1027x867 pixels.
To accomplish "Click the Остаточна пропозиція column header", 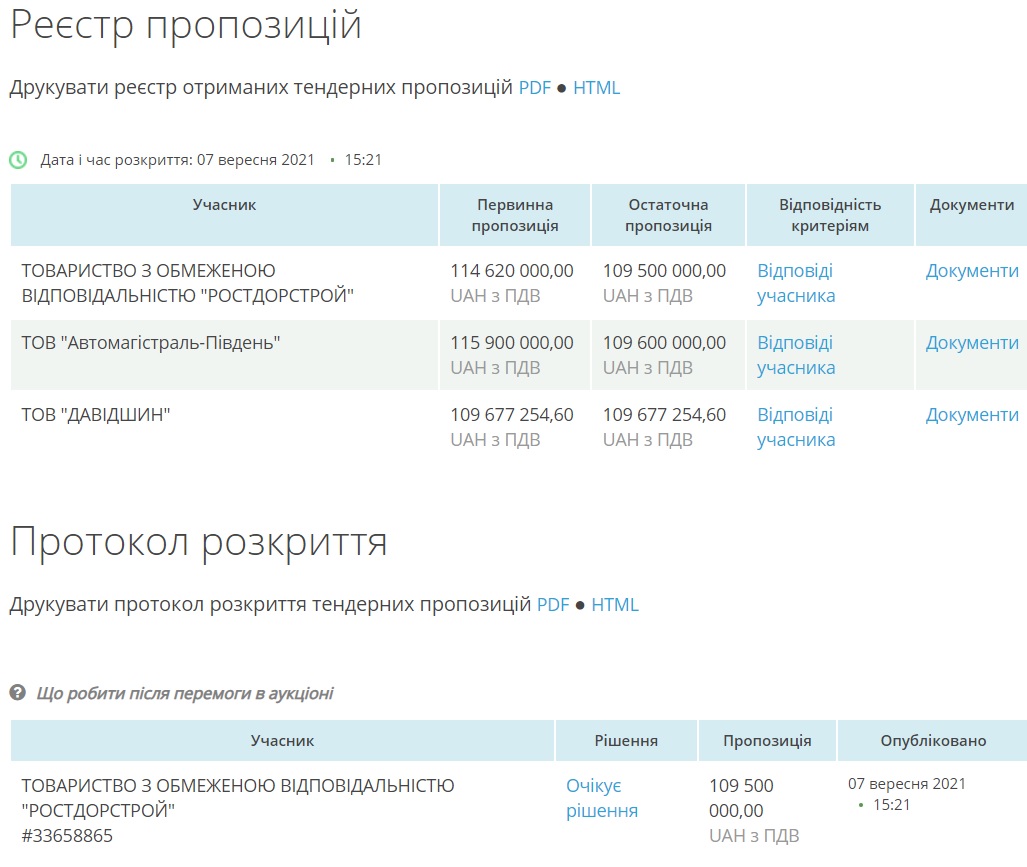I will point(668,215).
